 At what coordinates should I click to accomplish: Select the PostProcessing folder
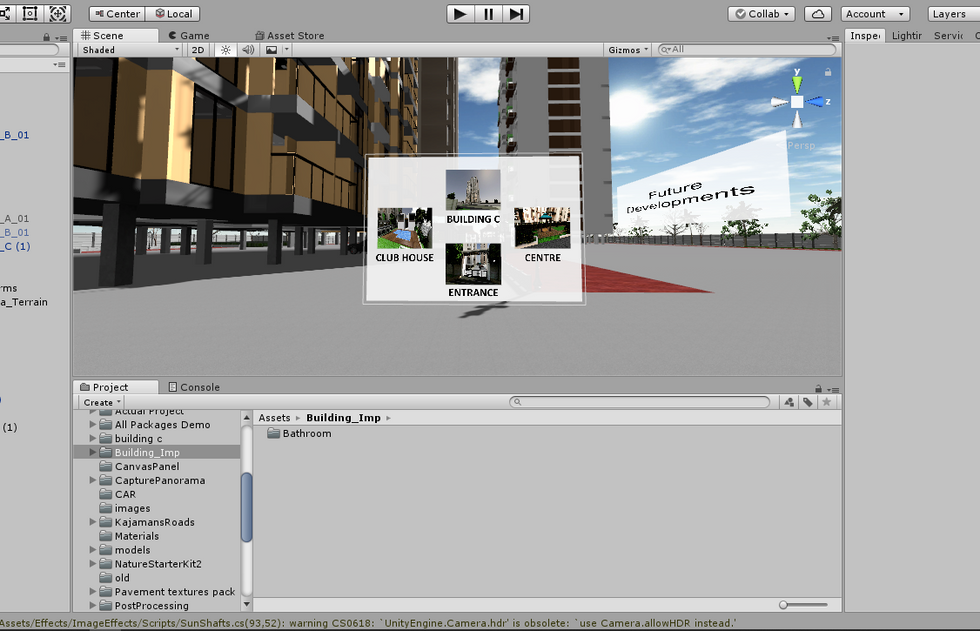[151, 605]
